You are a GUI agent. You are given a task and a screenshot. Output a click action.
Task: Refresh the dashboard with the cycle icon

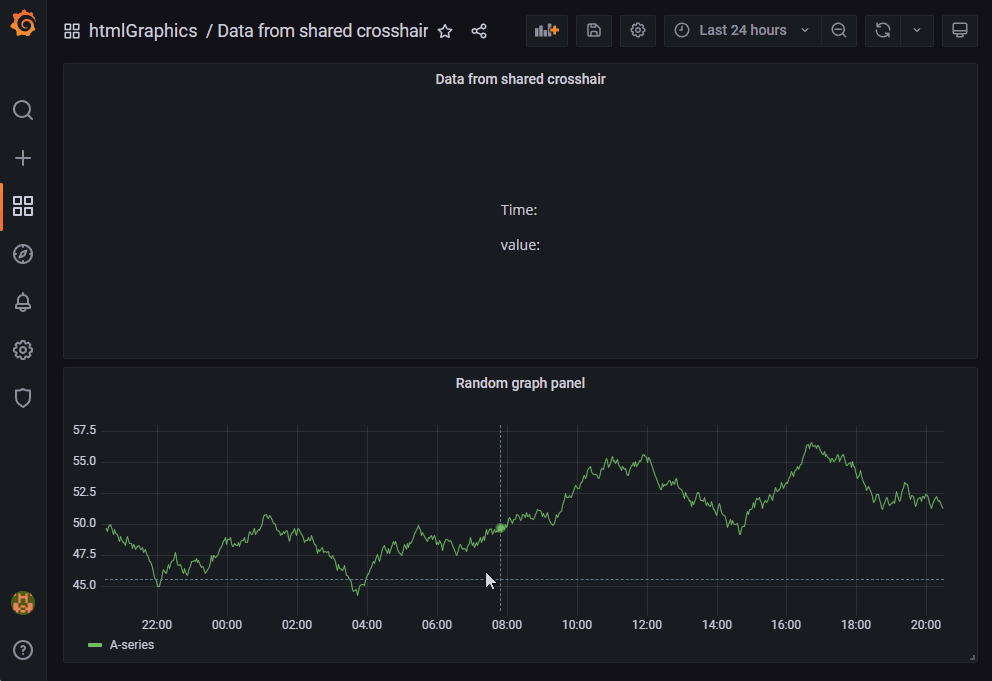pos(882,30)
